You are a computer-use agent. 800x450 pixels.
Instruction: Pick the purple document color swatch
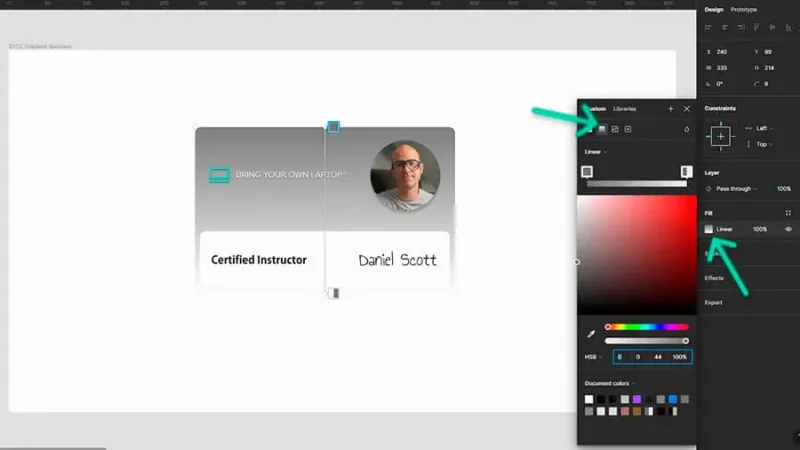click(637, 399)
